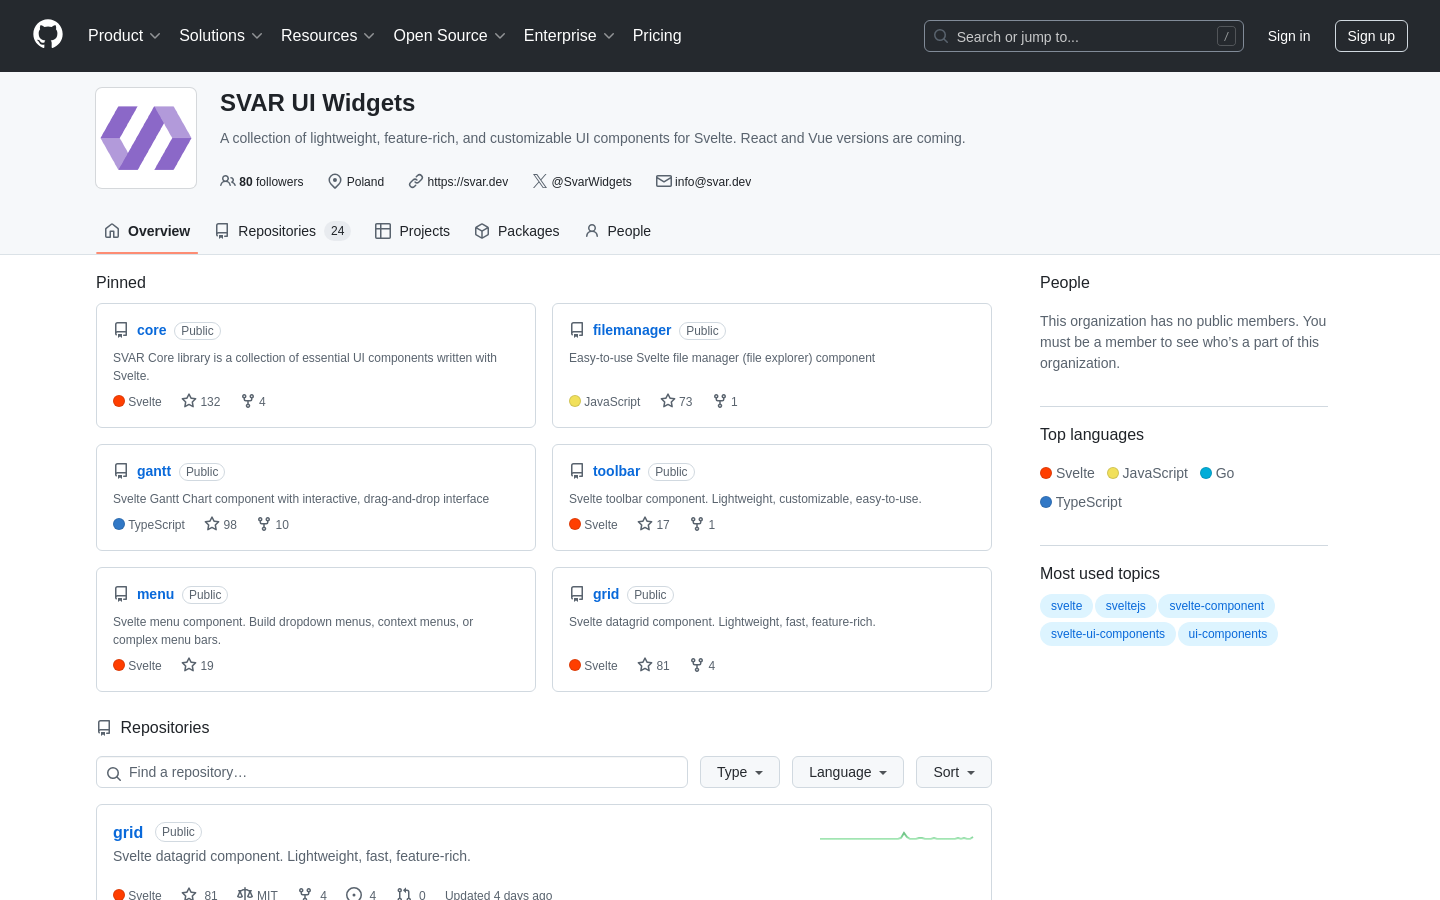Screen dimensions: 1440x900
Task: Select the svelte-component topic tag
Action: 1216,606
